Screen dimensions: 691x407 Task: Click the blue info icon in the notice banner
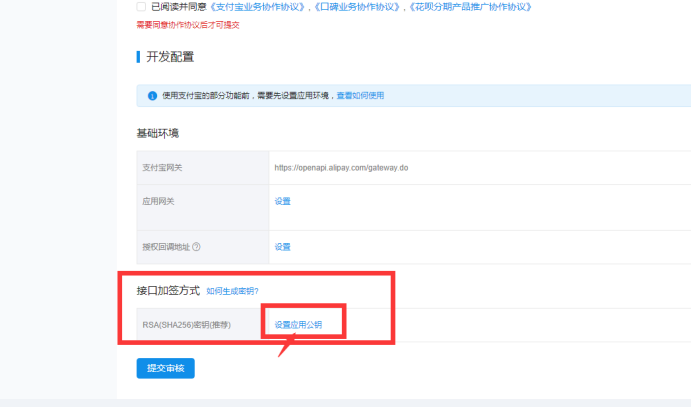(x=152, y=96)
